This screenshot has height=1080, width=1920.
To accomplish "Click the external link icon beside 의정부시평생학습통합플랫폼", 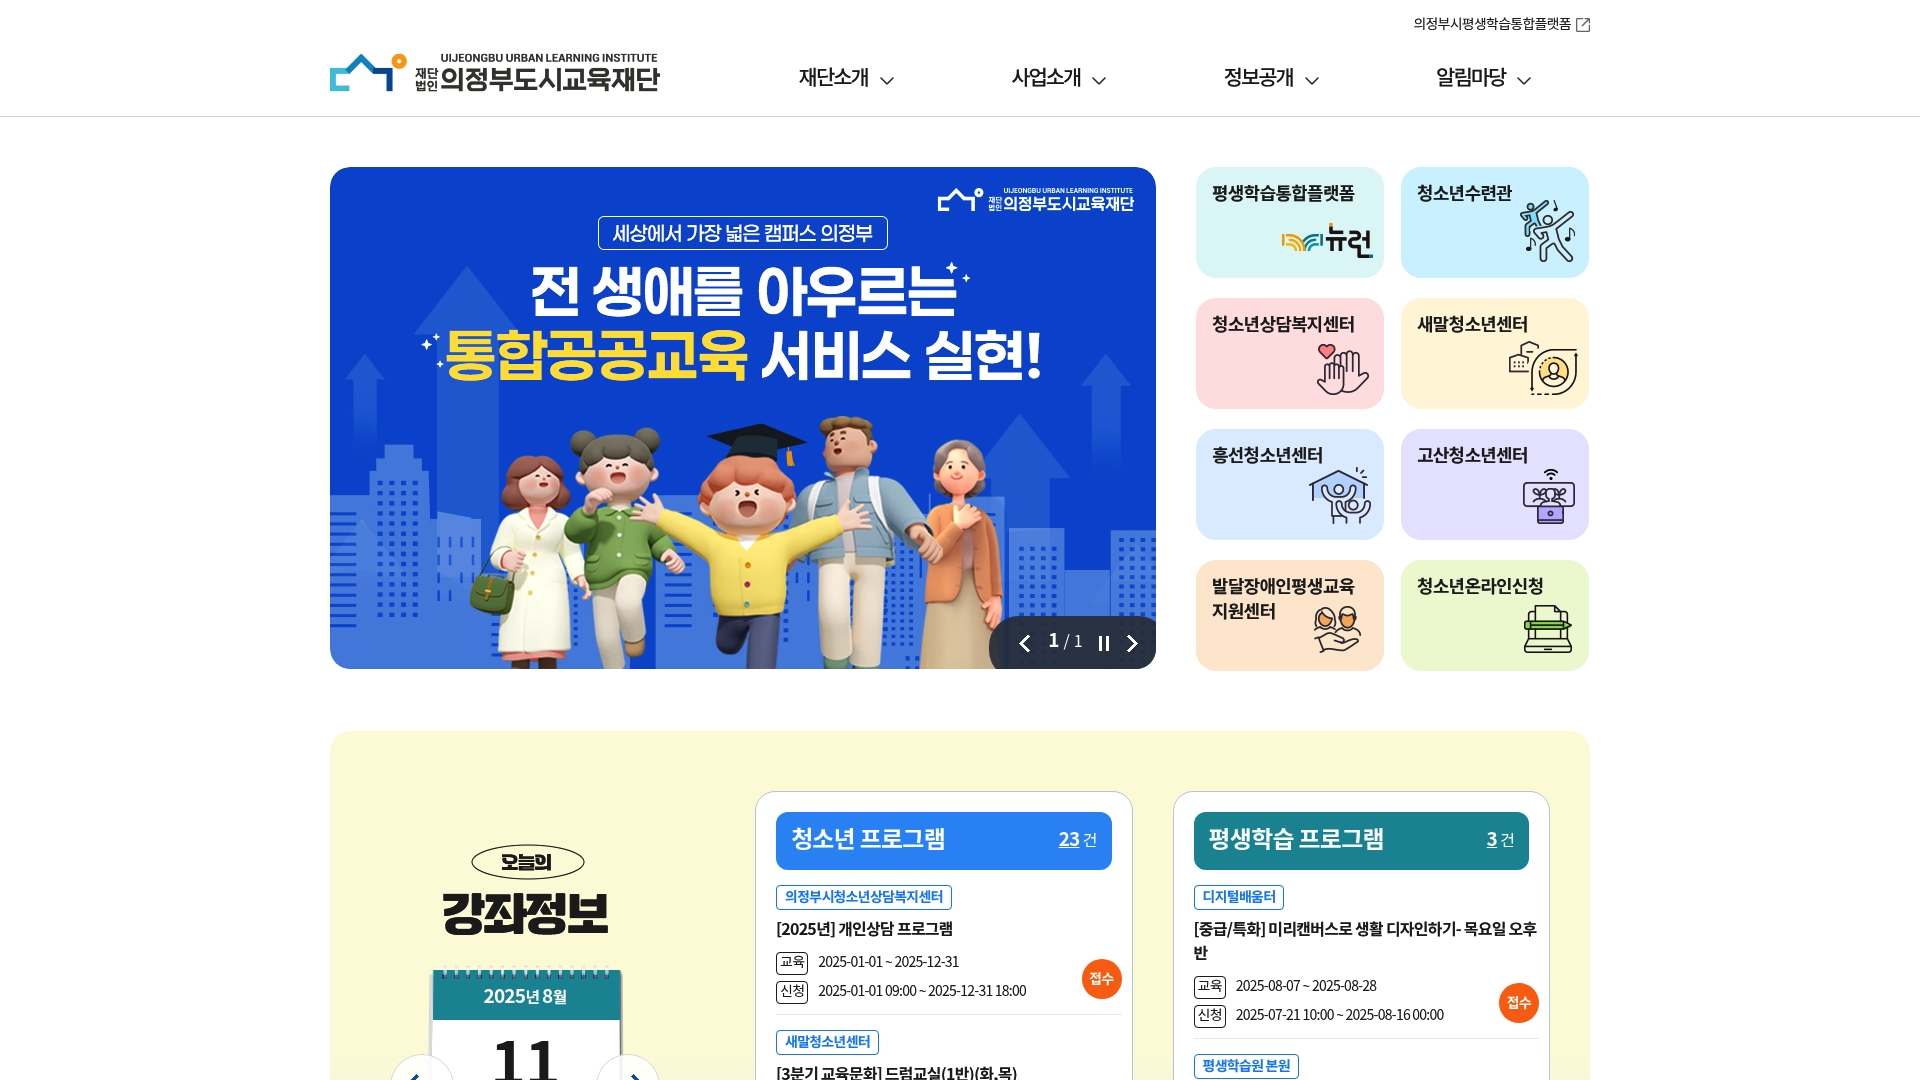I will pyautogui.click(x=1583, y=25).
